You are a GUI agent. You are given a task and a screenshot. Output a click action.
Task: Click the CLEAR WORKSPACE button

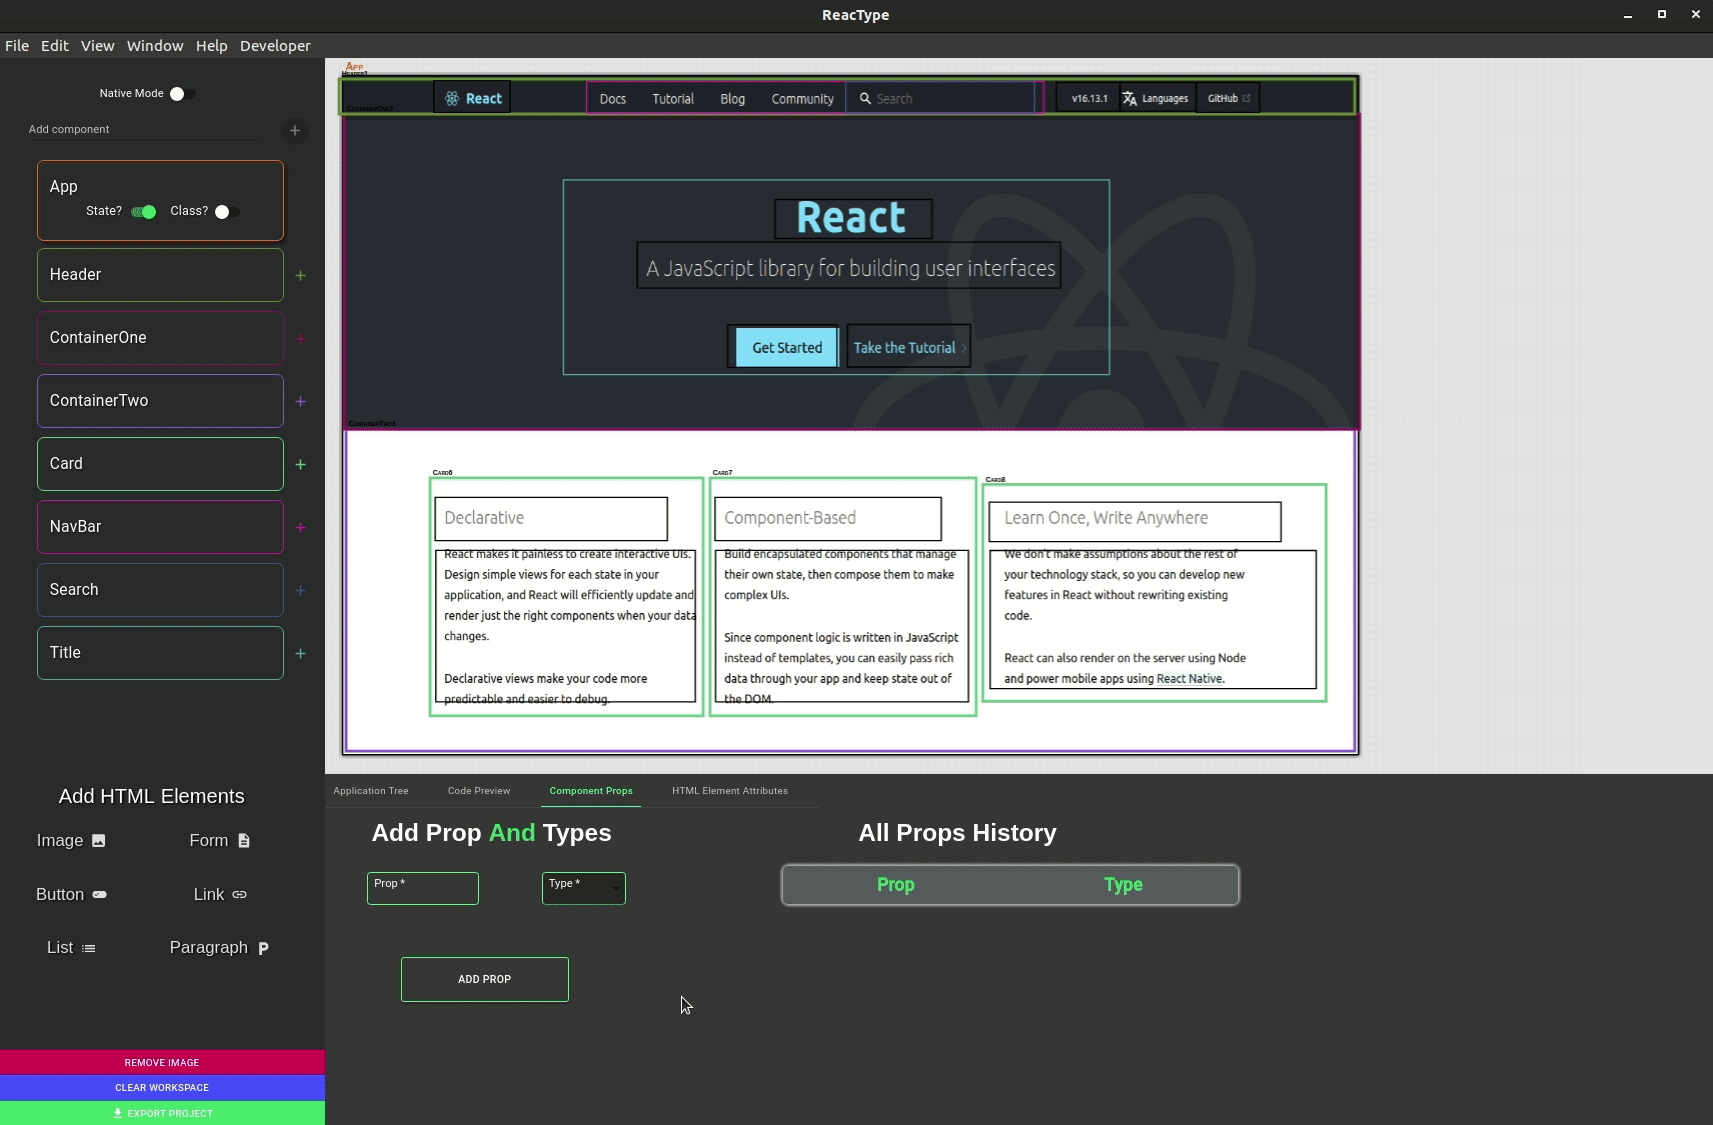tap(162, 1088)
